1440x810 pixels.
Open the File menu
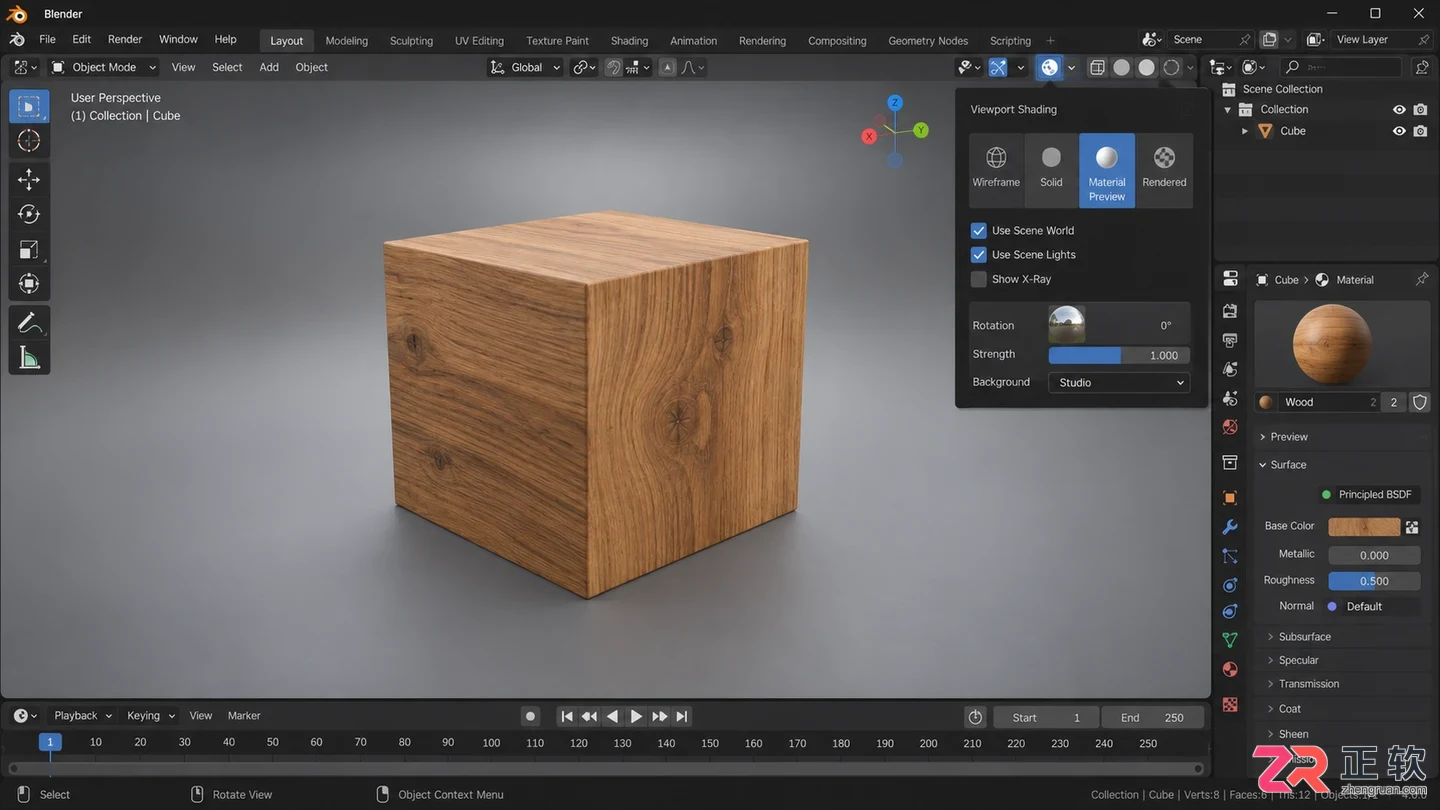click(47, 39)
